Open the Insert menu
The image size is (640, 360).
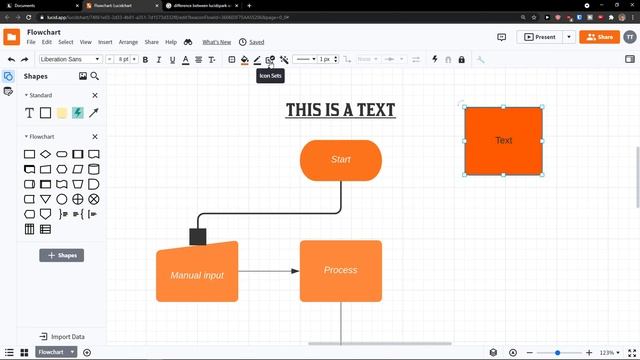point(105,42)
